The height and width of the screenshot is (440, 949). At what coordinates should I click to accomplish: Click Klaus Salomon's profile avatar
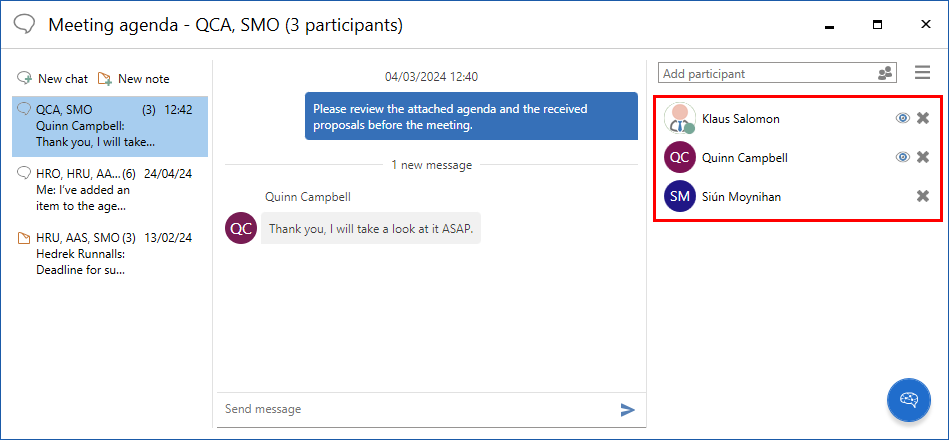coord(680,118)
